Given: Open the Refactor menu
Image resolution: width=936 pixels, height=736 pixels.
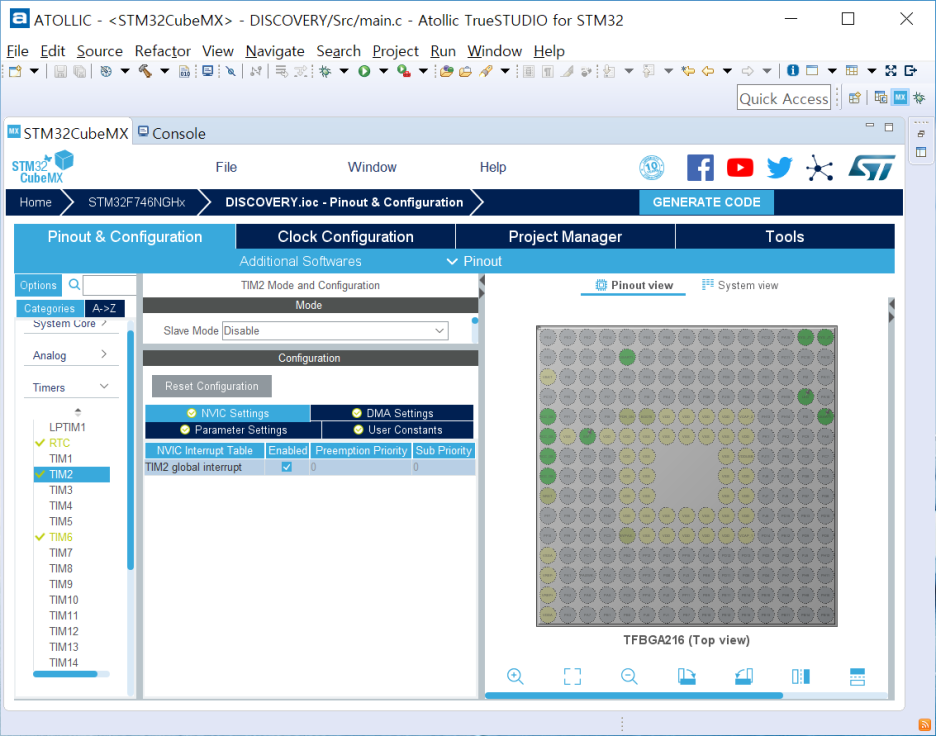Looking at the screenshot, I should pos(162,51).
